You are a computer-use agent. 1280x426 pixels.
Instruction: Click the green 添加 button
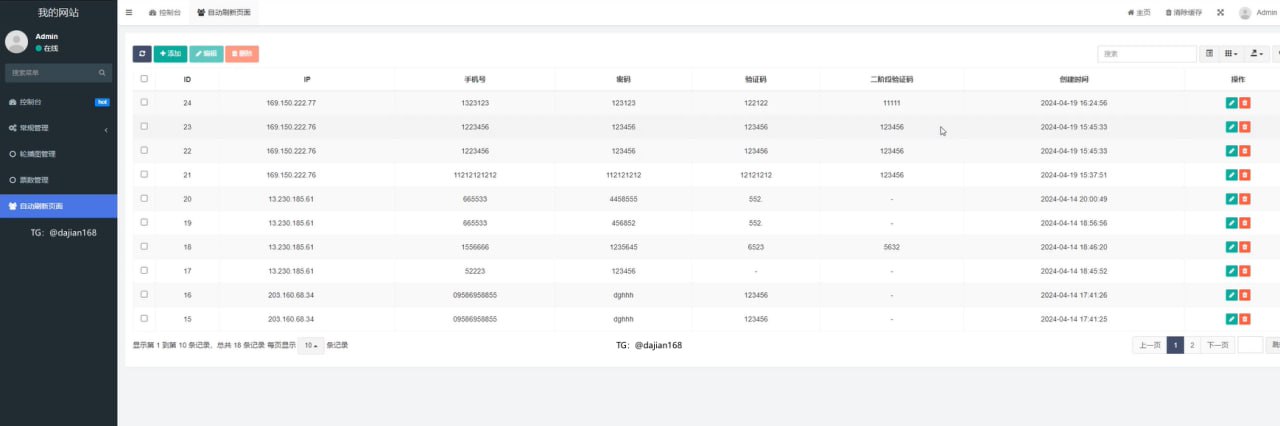pyautogui.click(x=170, y=53)
